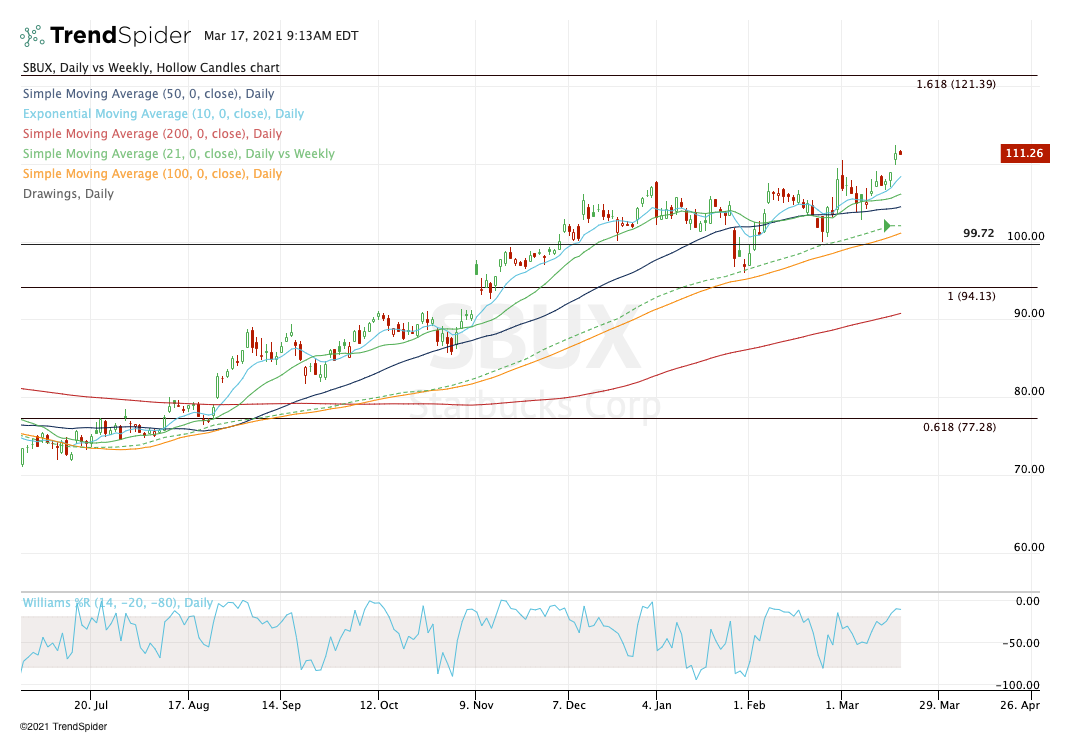Image resolution: width=1070 pixels, height=736 pixels.
Task: Click the 1.618 (121.39) Fibonacci label
Action: tap(955, 85)
